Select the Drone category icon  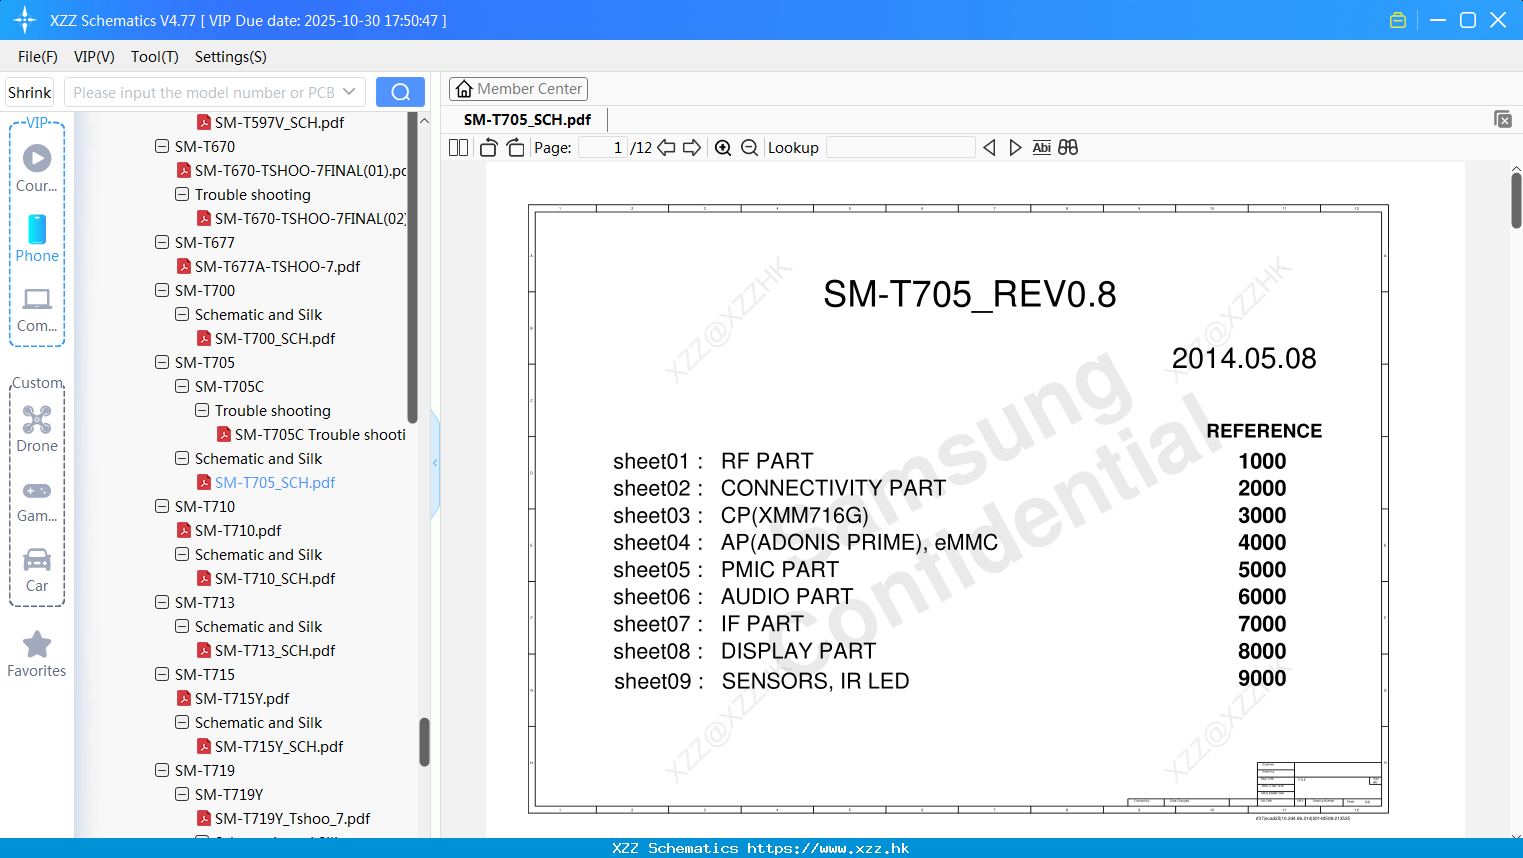coord(37,428)
